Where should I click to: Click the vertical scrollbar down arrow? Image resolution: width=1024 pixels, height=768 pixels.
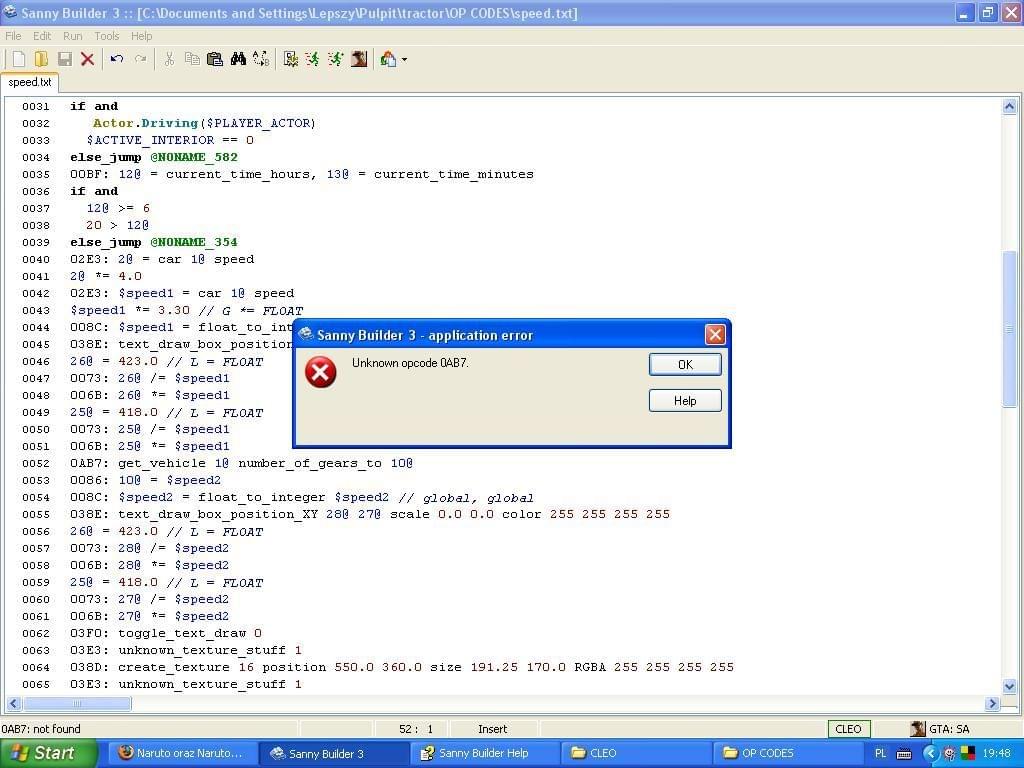[x=1009, y=686]
